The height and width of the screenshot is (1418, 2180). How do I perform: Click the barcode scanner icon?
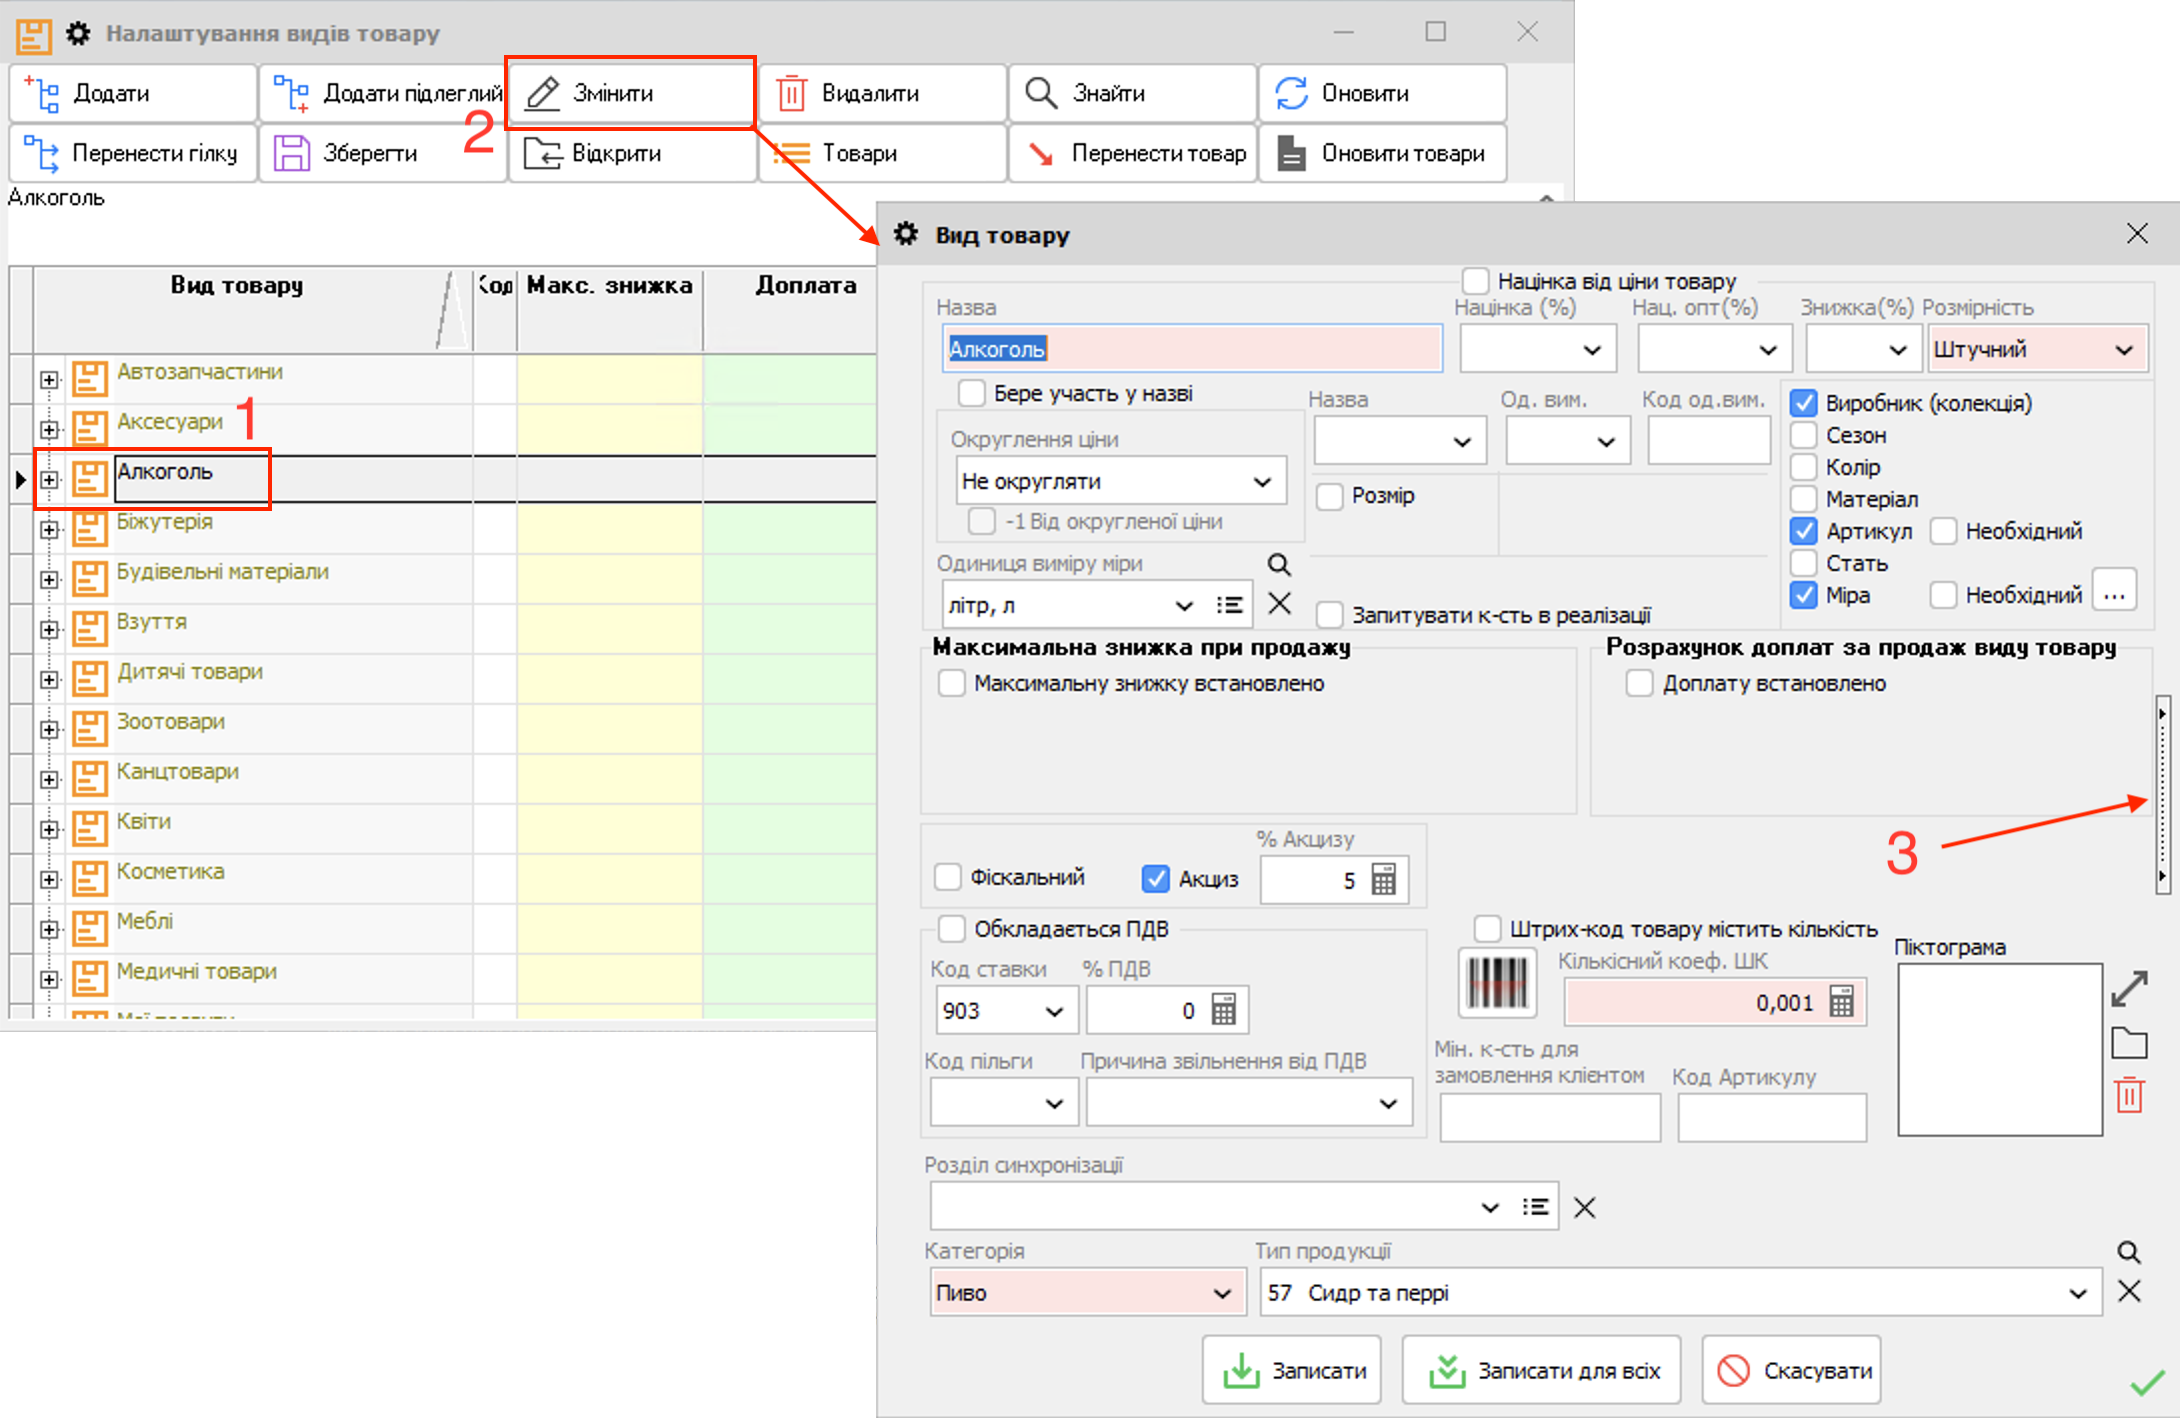[x=1497, y=982]
